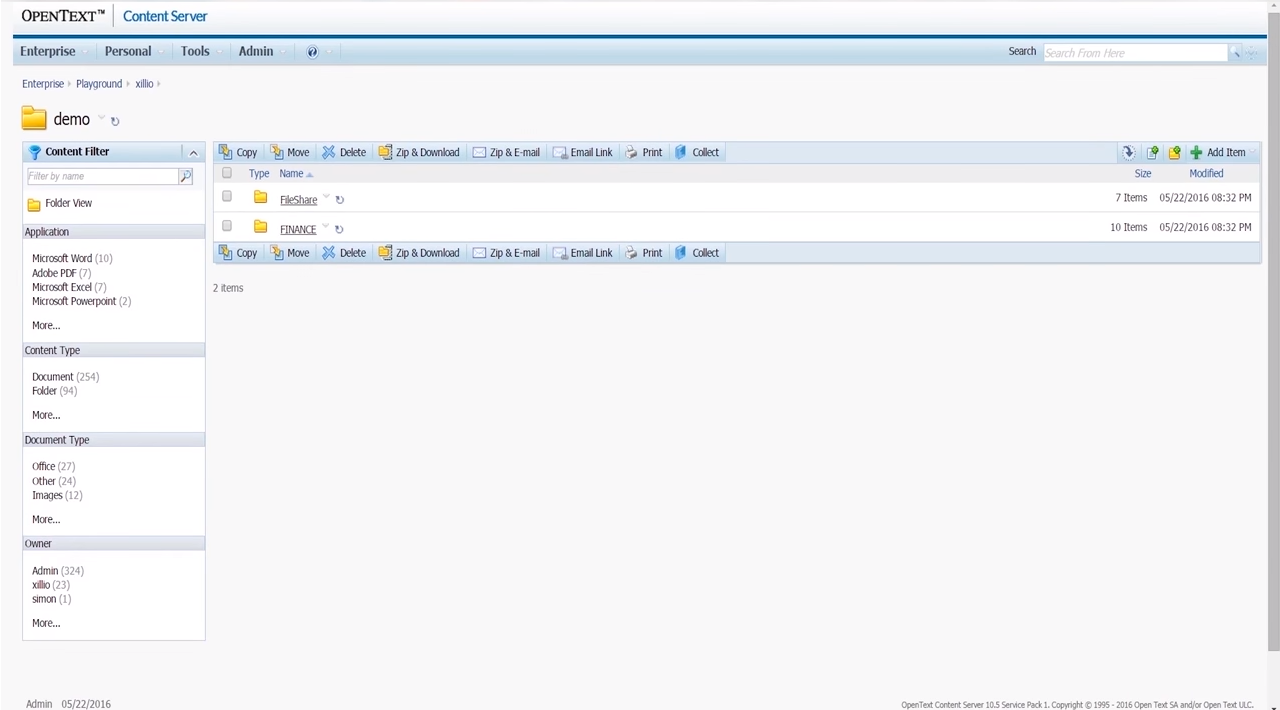
Task: Click the Delete icon in the top toolbar
Action: (329, 152)
